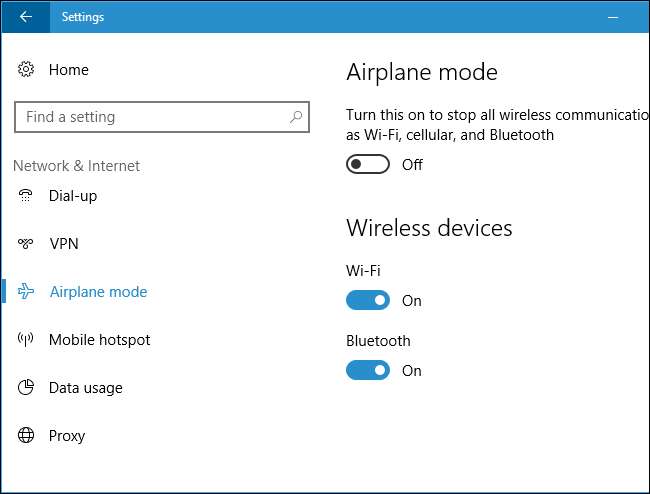The width and height of the screenshot is (650, 494).
Task: Click the back arrow in title bar
Action: tap(25, 17)
